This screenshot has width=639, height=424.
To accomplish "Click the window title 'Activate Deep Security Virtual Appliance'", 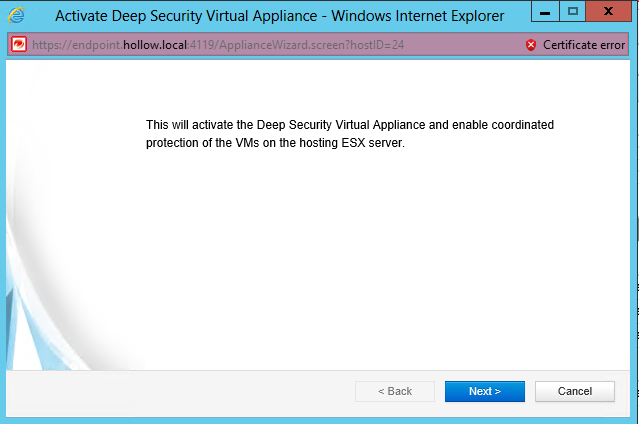I will click(279, 16).
